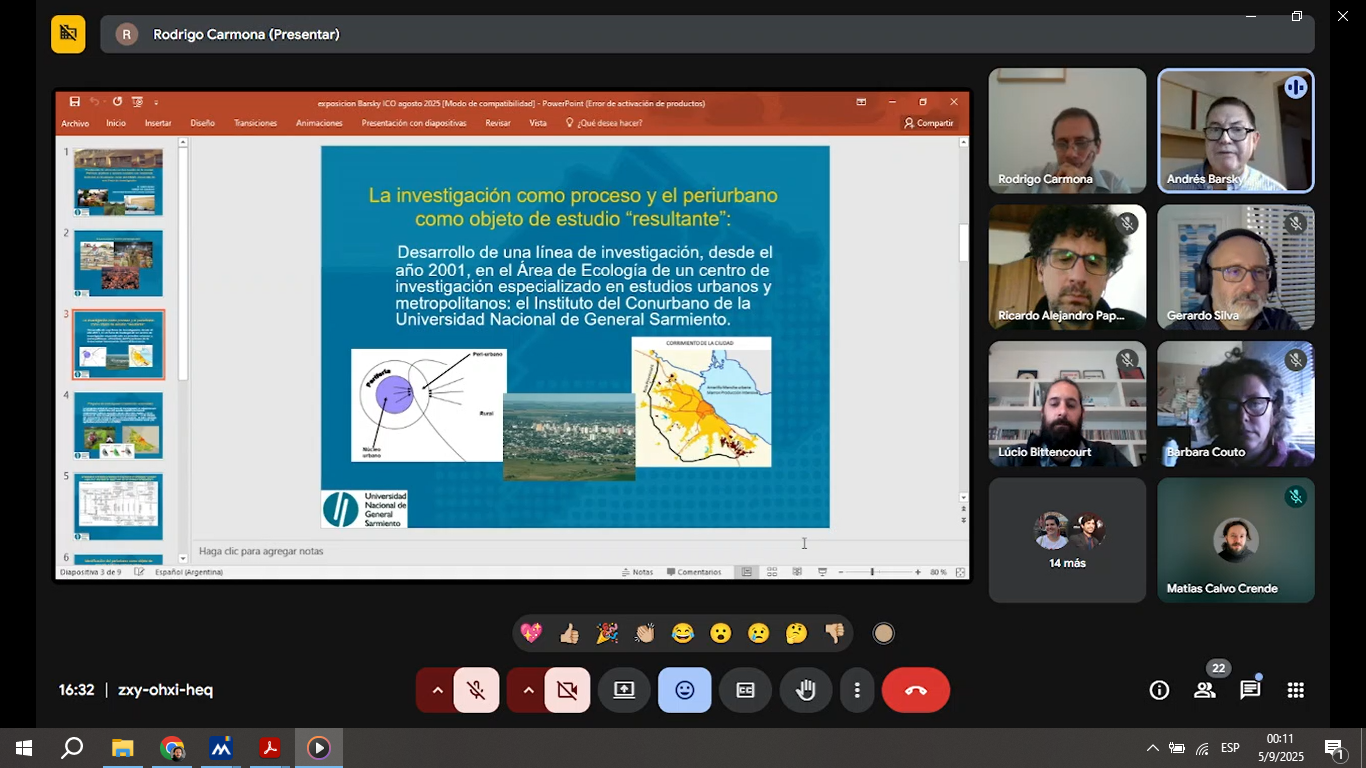
Task: Send the heart reaction emoji
Action: click(x=531, y=633)
